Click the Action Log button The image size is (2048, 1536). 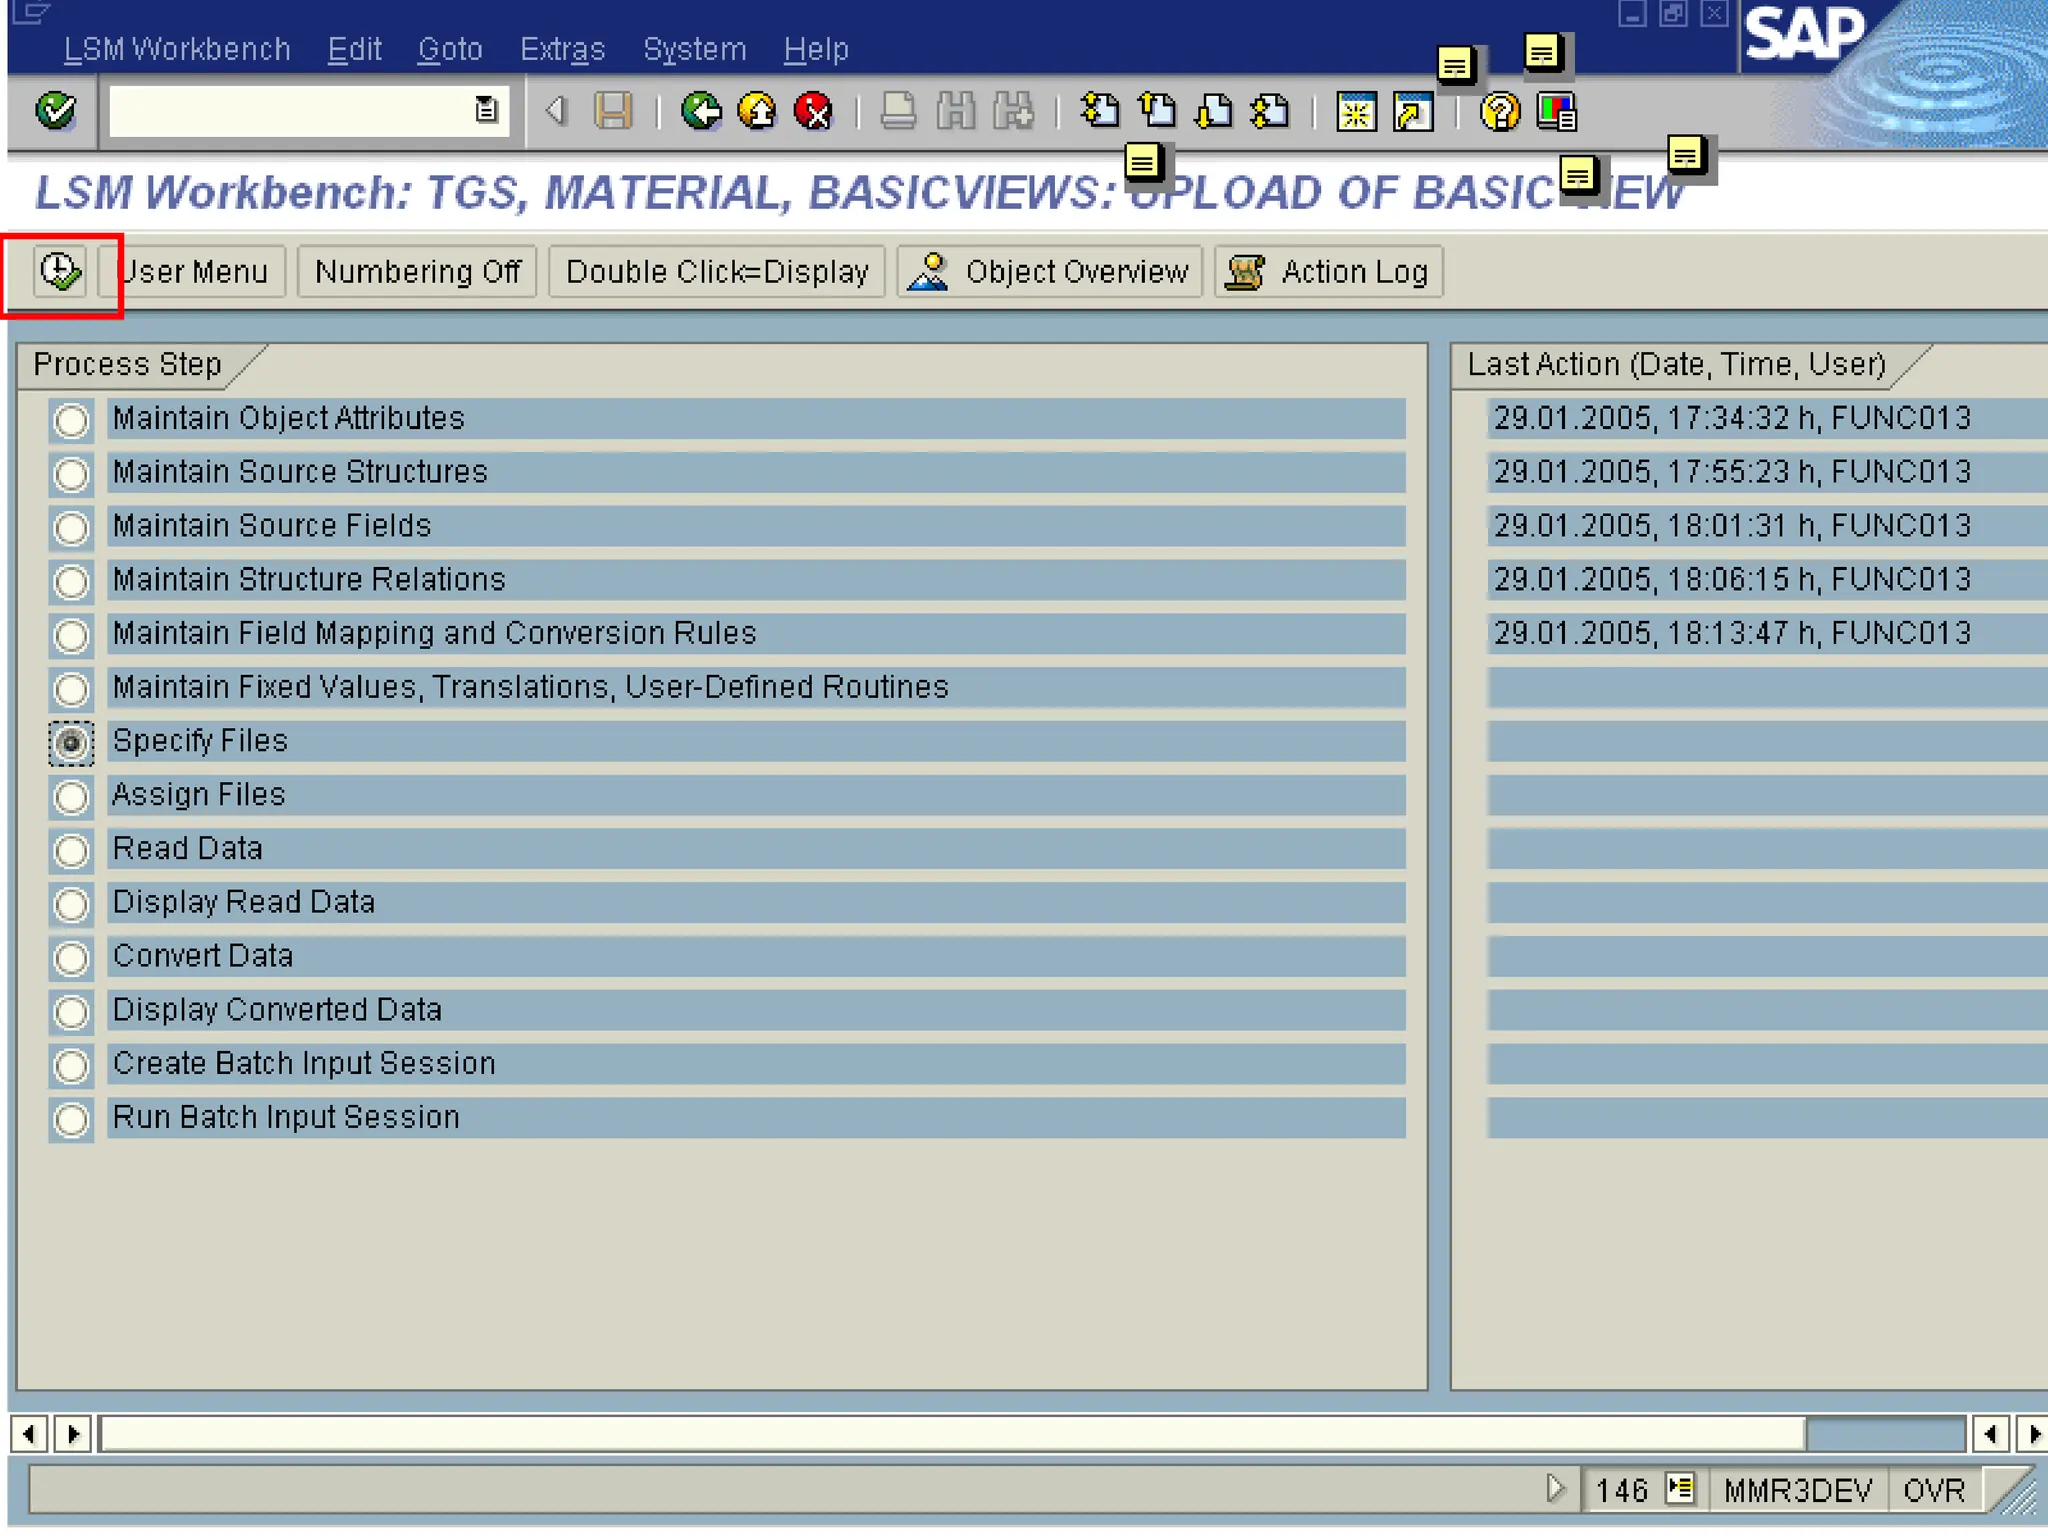tap(1328, 271)
